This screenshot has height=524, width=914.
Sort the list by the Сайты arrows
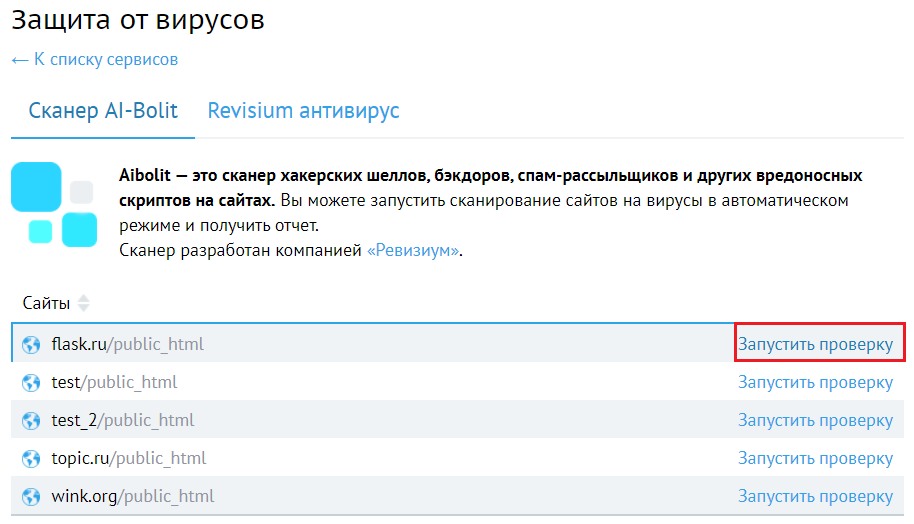83,303
